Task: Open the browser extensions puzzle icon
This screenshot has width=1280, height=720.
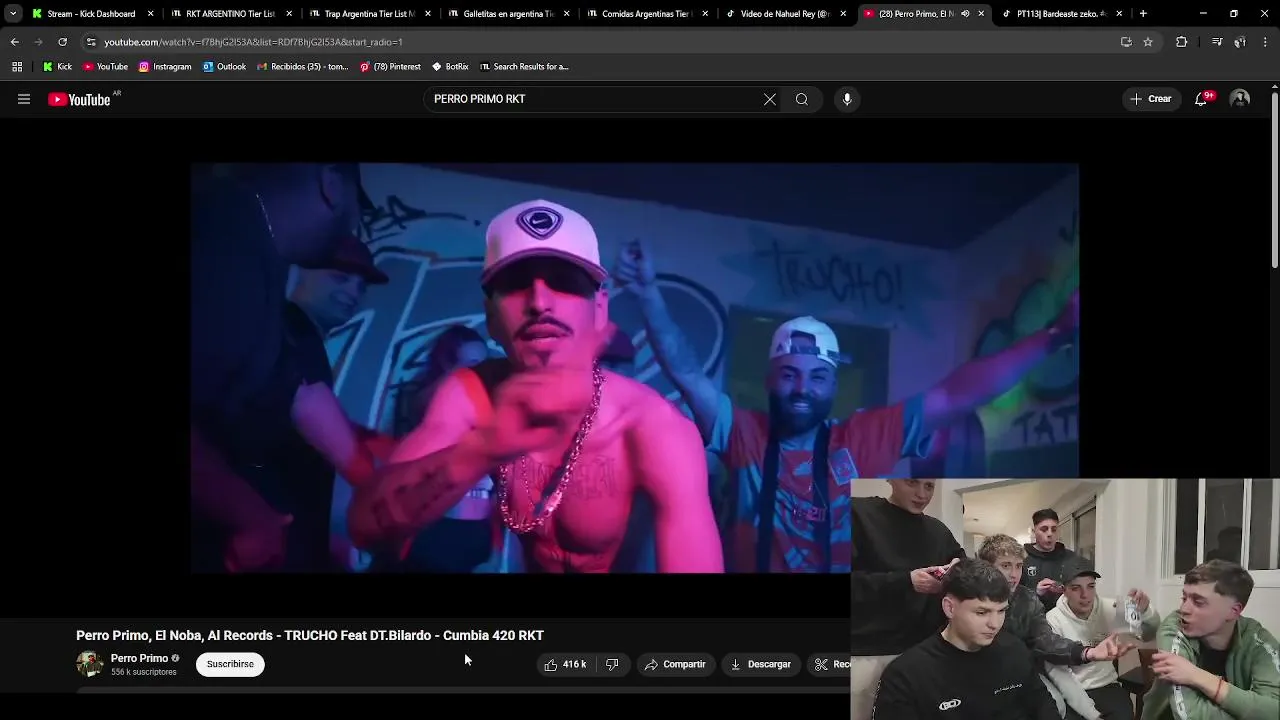Action: pyautogui.click(x=1181, y=42)
